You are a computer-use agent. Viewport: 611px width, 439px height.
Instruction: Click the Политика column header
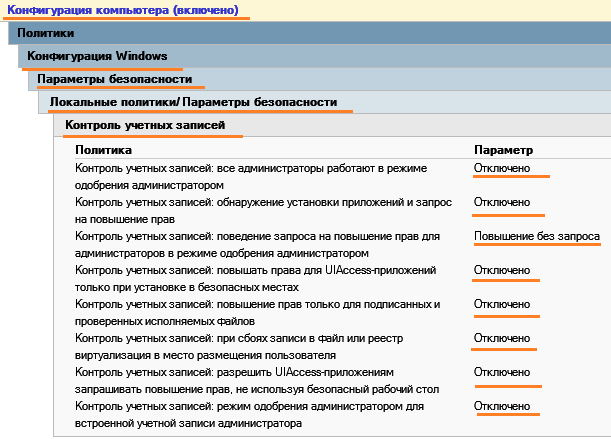coord(103,150)
